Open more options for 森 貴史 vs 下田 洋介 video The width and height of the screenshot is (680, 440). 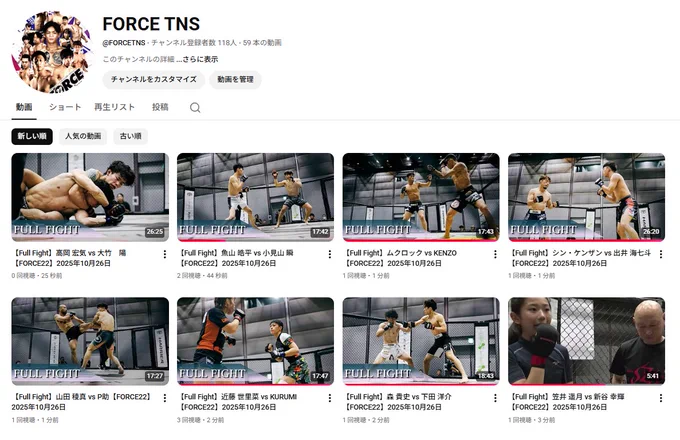(495, 398)
